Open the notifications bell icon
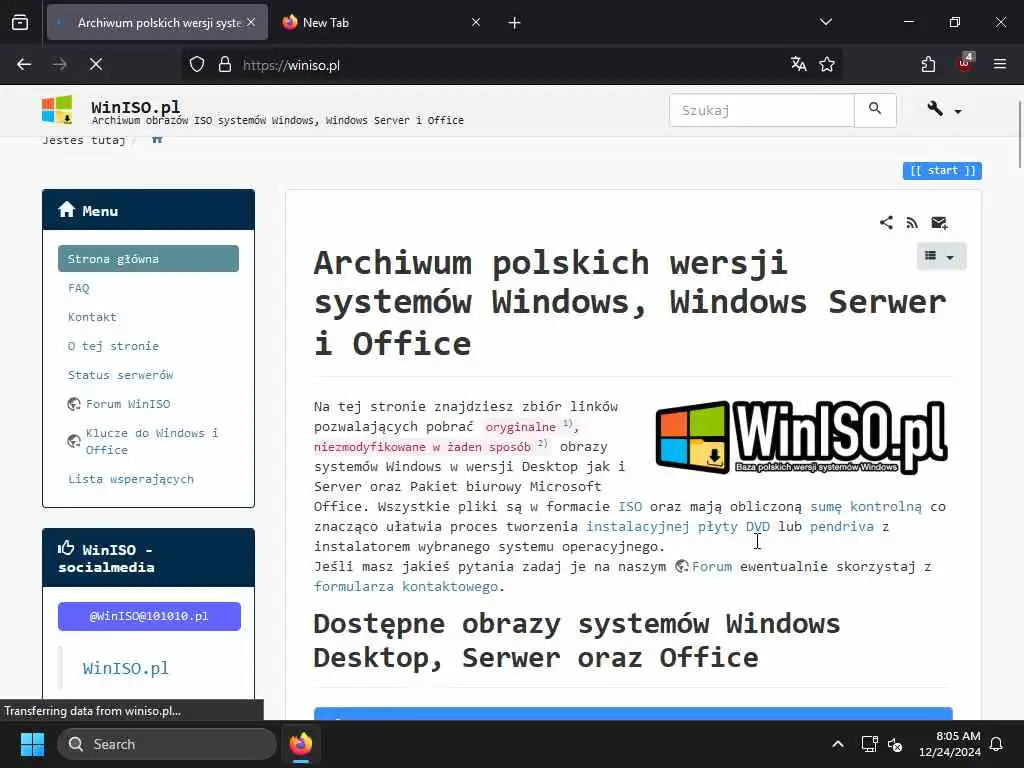1024x768 pixels. click(997, 744)
